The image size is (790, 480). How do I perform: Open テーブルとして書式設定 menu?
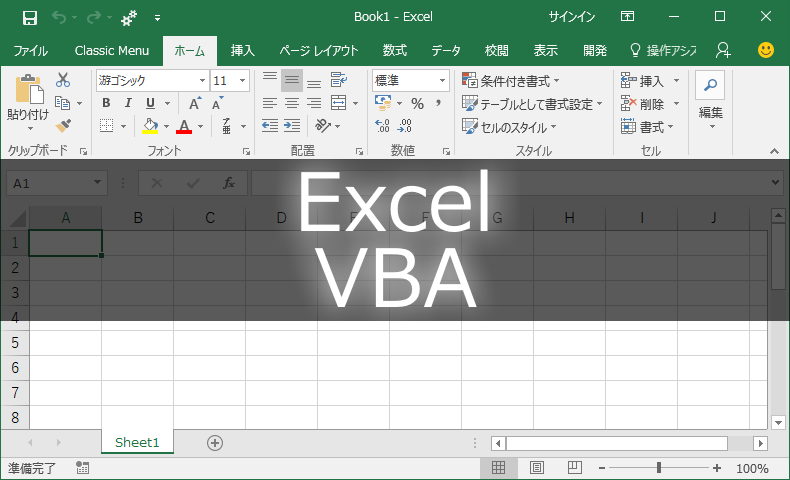pyautogui.click(x=532, y=104)
